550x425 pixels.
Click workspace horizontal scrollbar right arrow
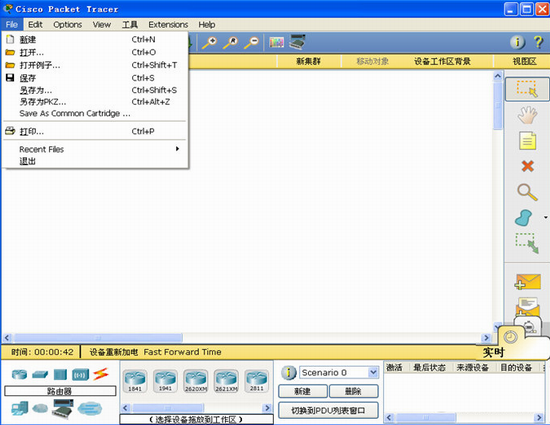486,338
